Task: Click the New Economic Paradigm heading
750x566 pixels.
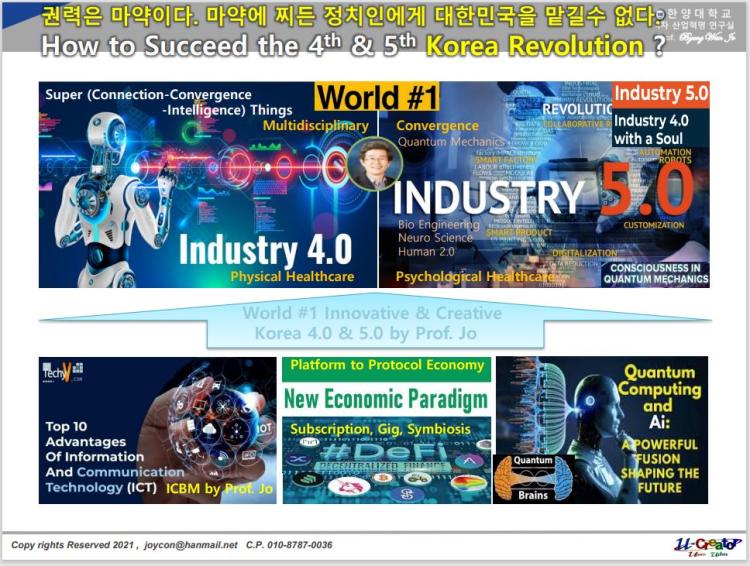Action: click(386, 400)
